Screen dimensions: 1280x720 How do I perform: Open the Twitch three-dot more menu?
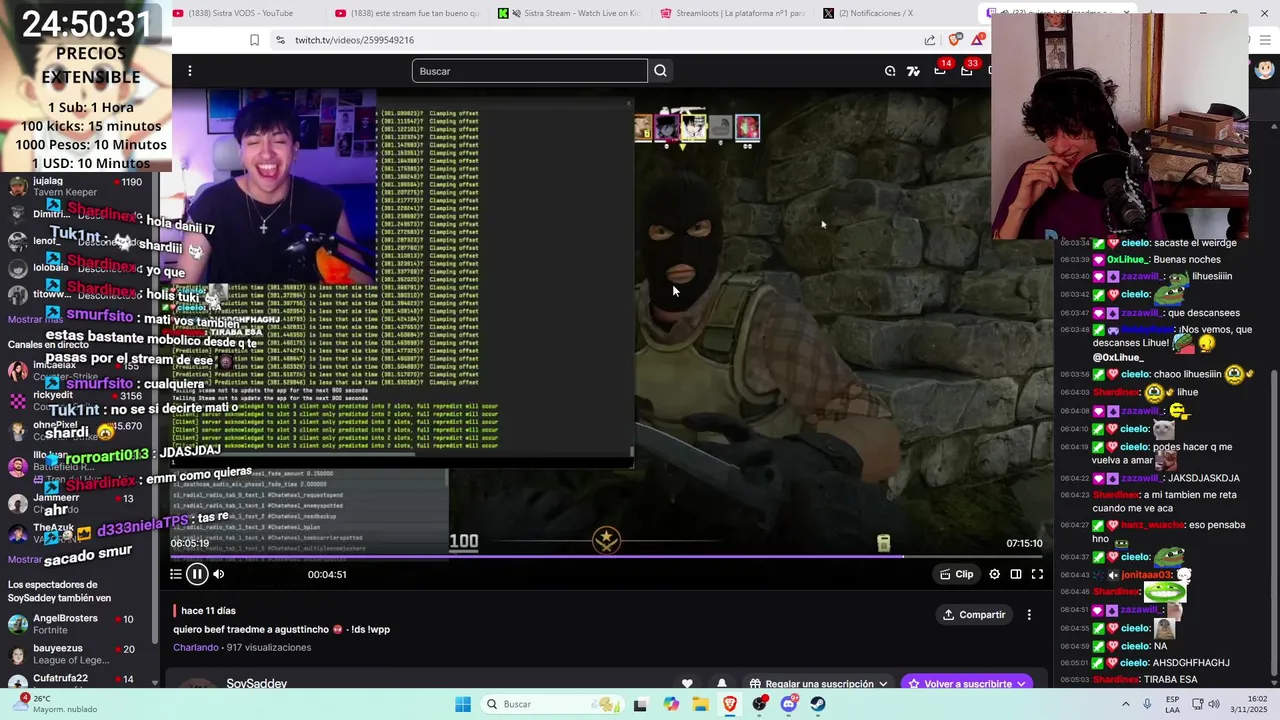pos(190,71)
